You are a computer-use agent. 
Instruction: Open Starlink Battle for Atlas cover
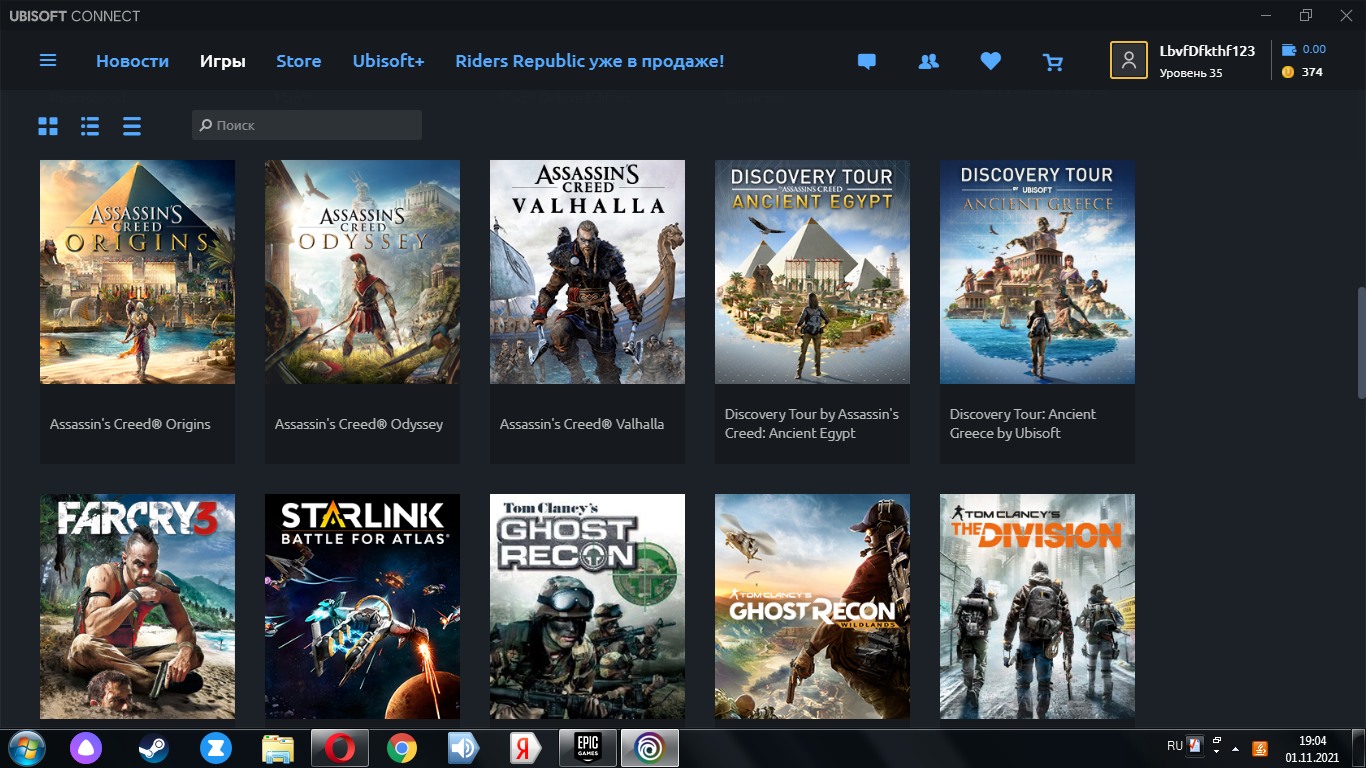point(362,606)
